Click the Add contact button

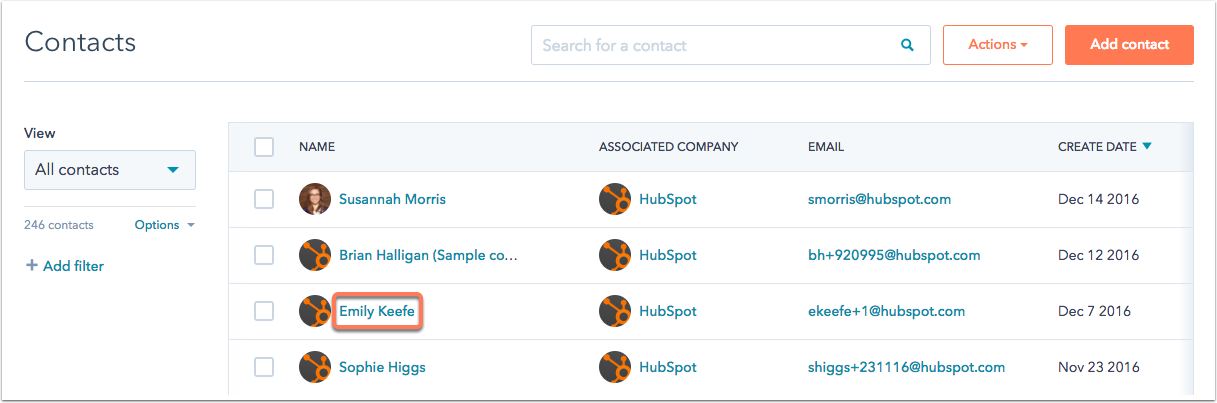(x=1129, y=45)
